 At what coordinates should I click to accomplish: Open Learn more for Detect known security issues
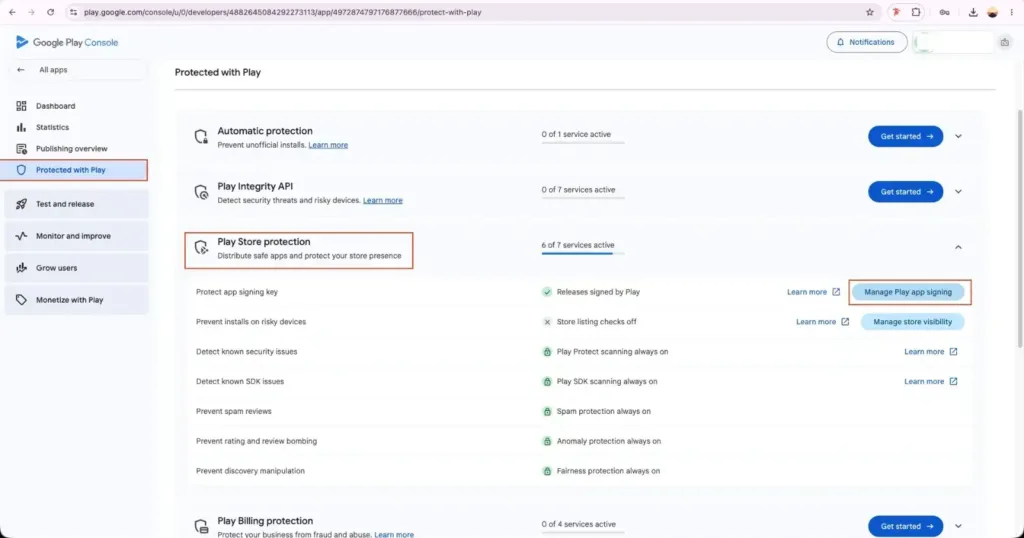coord(931,352)
